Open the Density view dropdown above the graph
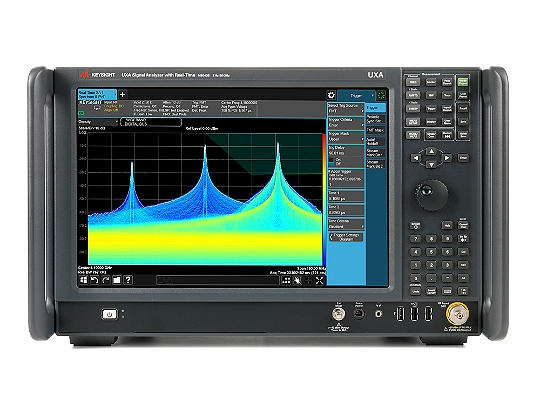The height and width of the screenshot is (405, 540). [x=98, y=122]
